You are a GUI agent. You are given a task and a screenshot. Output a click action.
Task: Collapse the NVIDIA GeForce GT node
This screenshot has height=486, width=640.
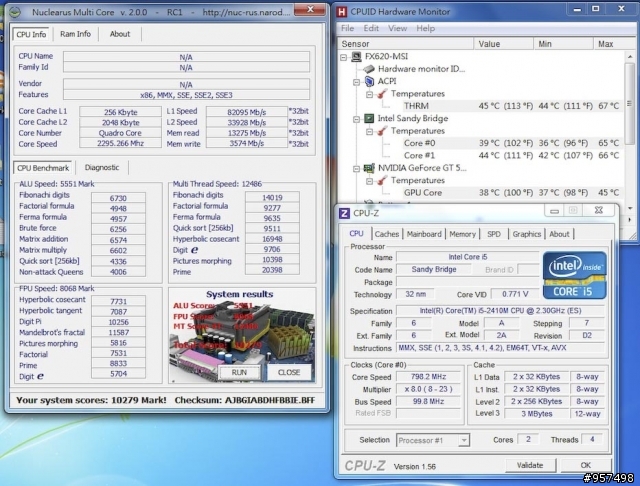[x=356, y=169]
